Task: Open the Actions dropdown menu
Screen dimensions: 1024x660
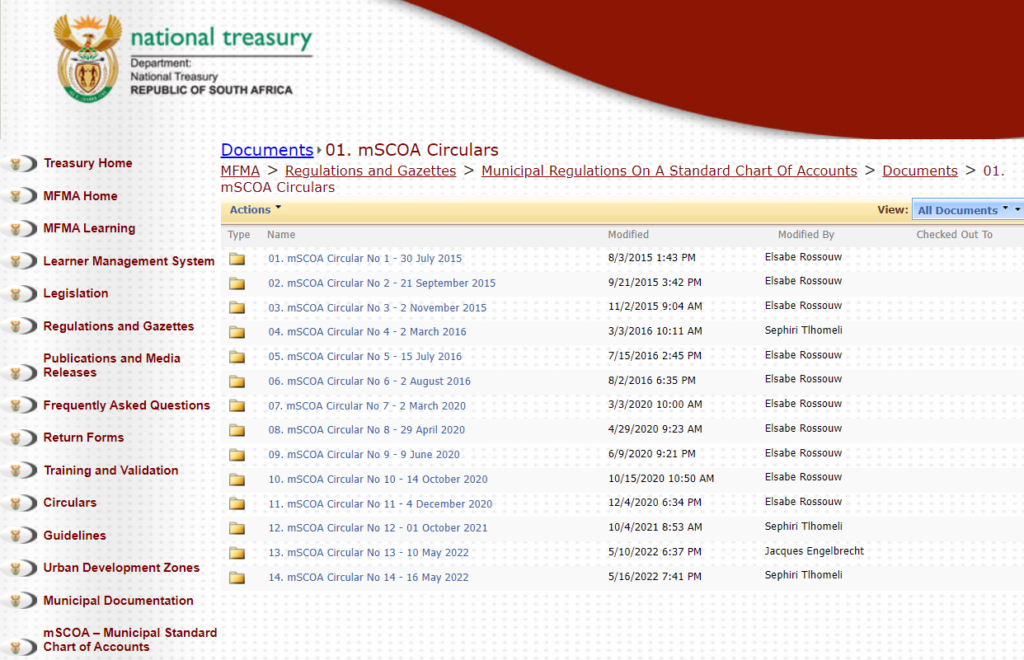Action: pos(255,210)
